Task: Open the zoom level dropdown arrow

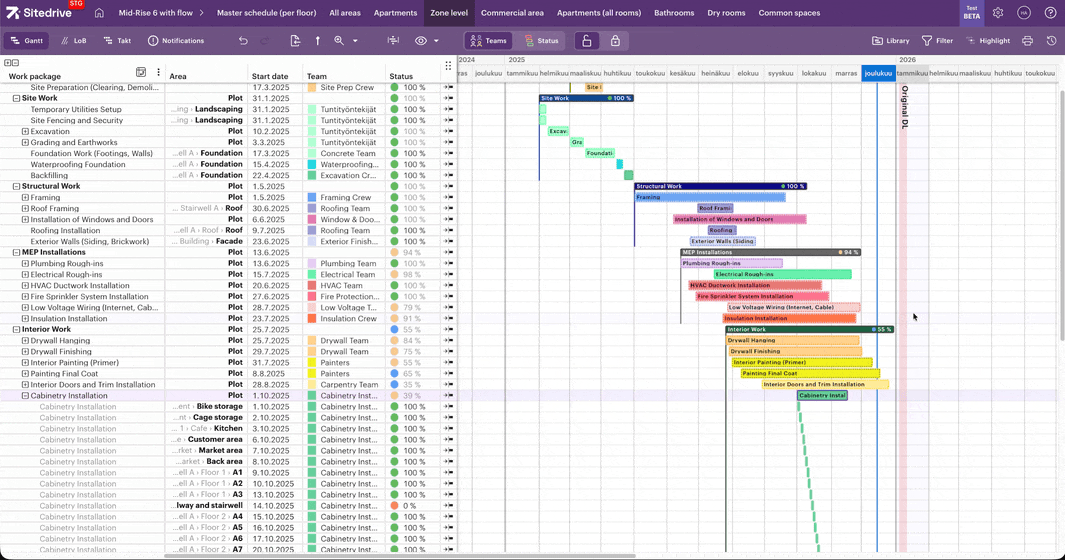Action: point(355,41)
